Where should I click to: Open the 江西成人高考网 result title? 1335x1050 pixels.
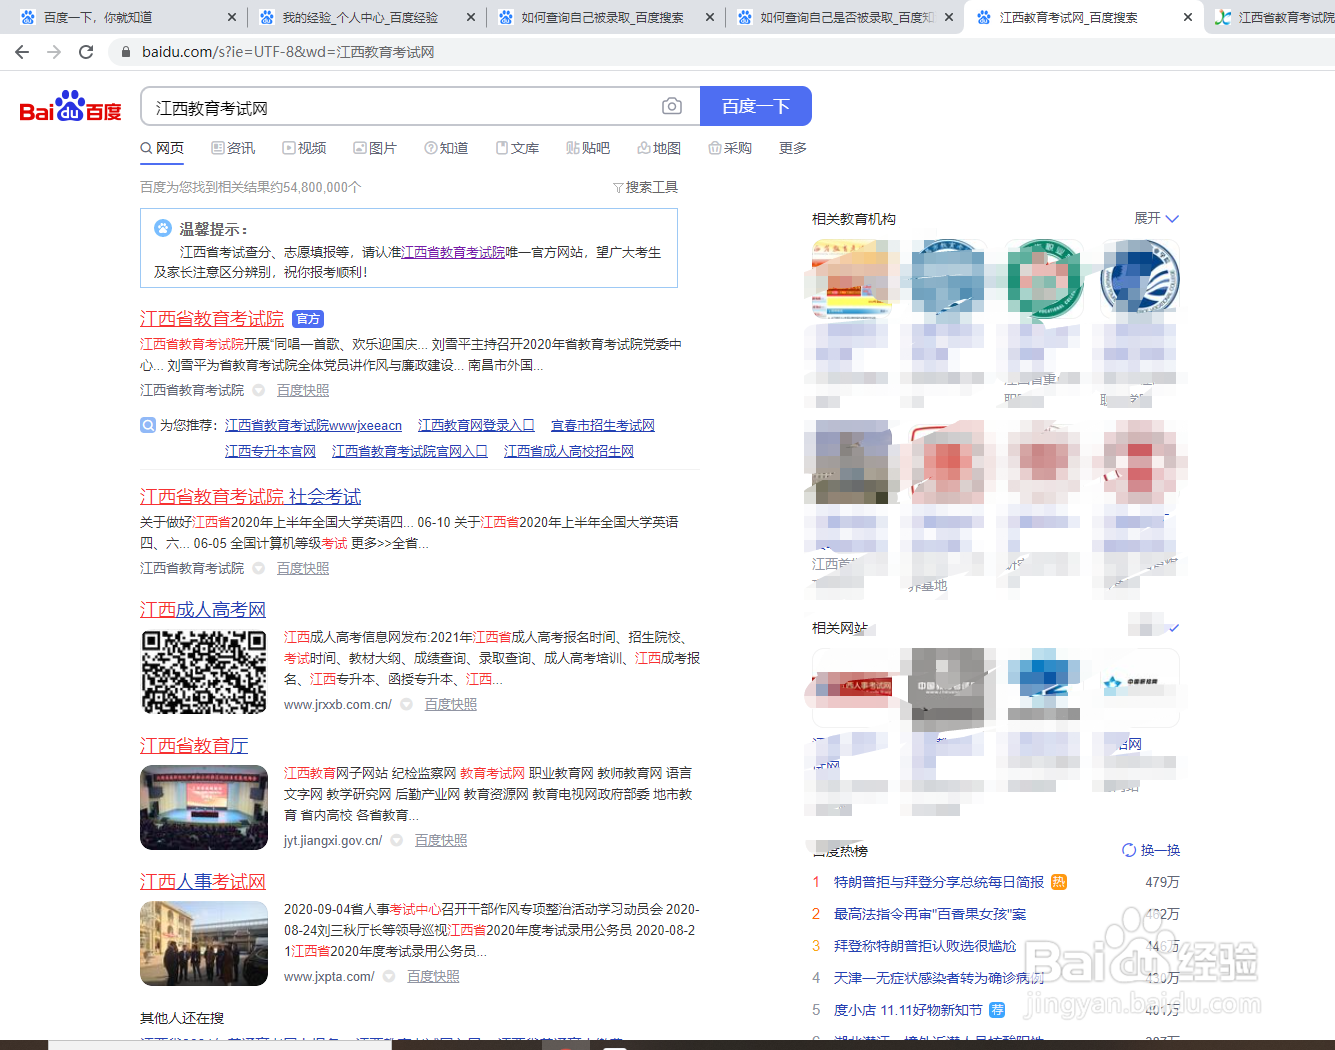(203, 609)
